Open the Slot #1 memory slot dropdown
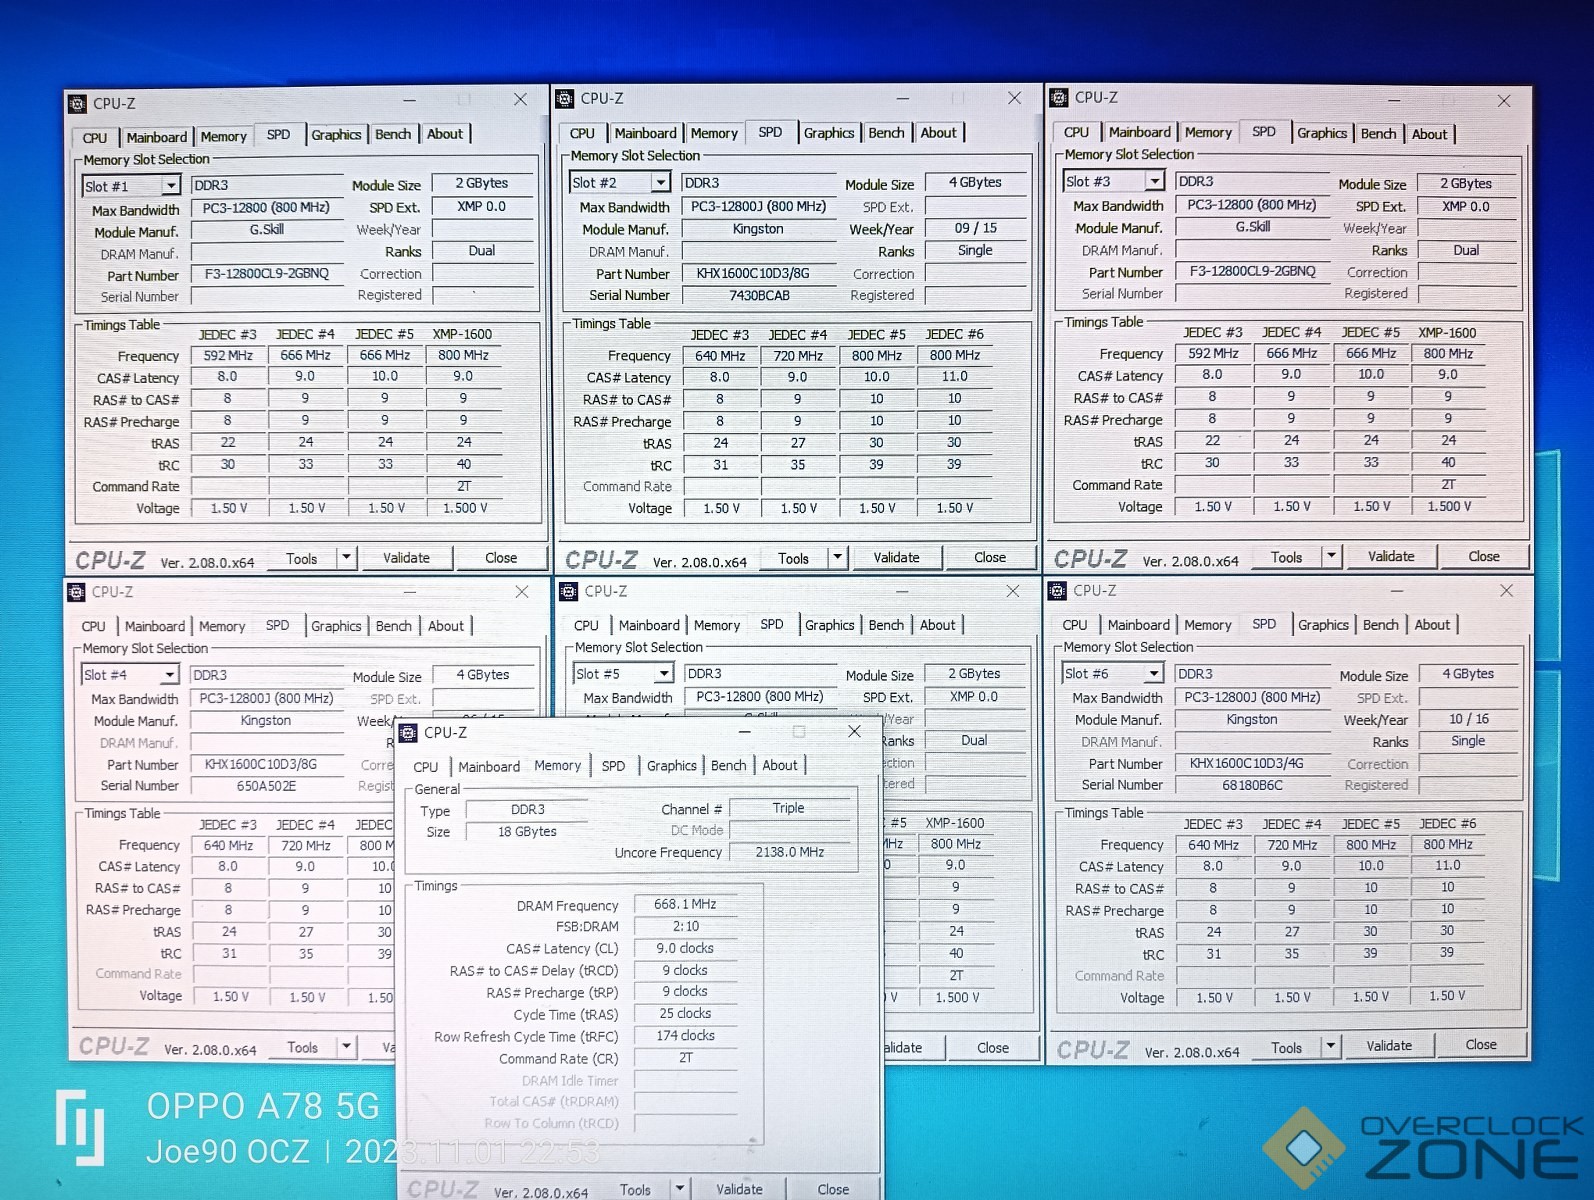 pyautogui.click(x=171, y=186)
